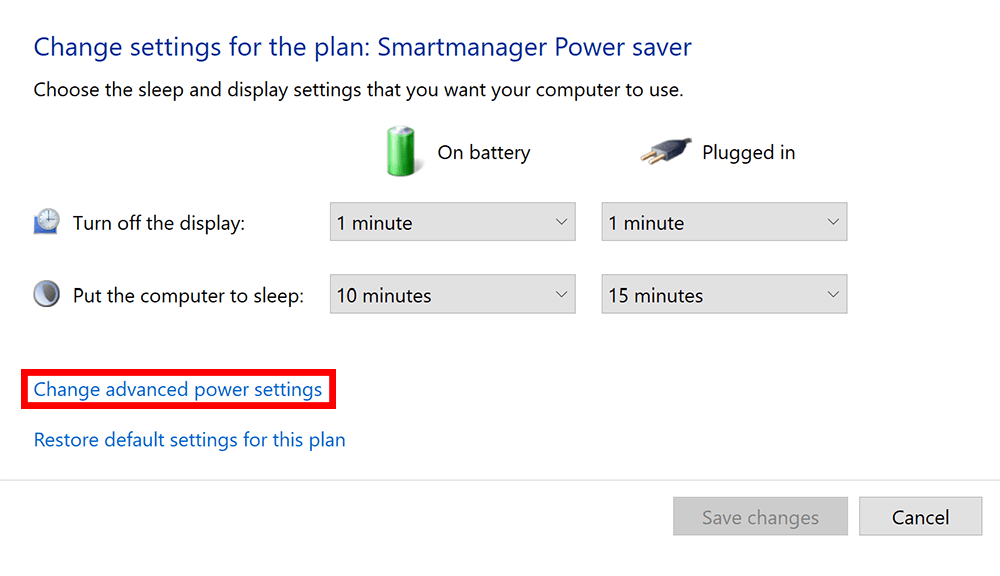Image resolution: width=1000 pixels, height=576 pixels.
Task: Click the Turn off the display label text
Action: [159, 223]
